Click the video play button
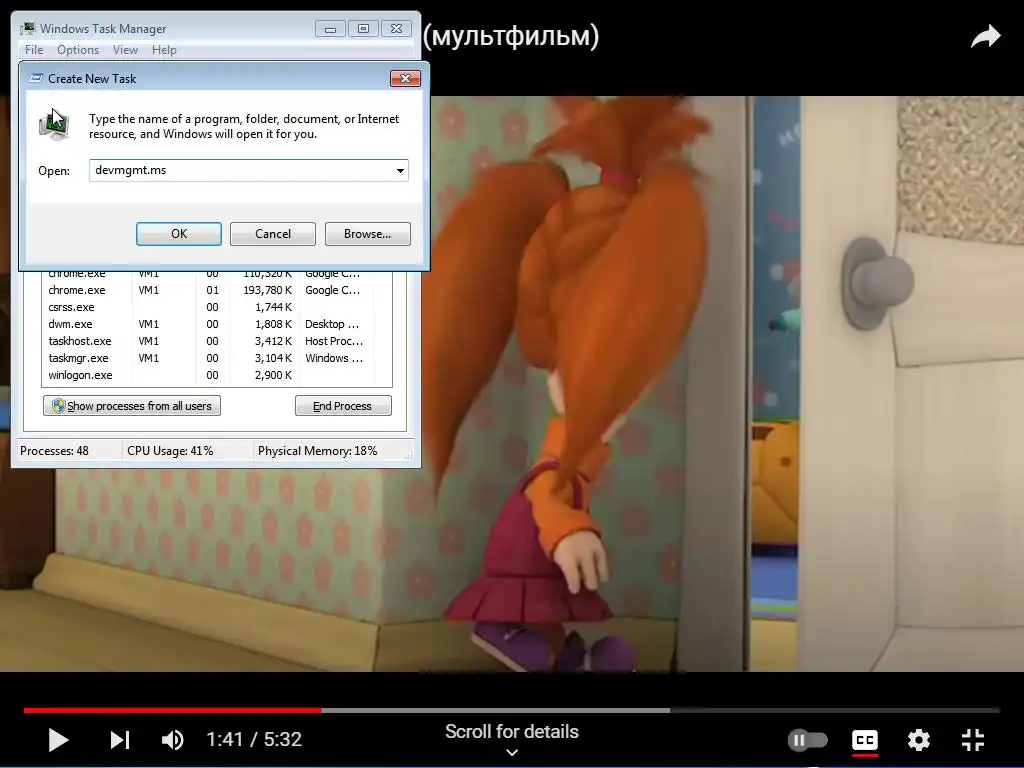This screenshot has width=1024, height=768. [x=58, y=740]
